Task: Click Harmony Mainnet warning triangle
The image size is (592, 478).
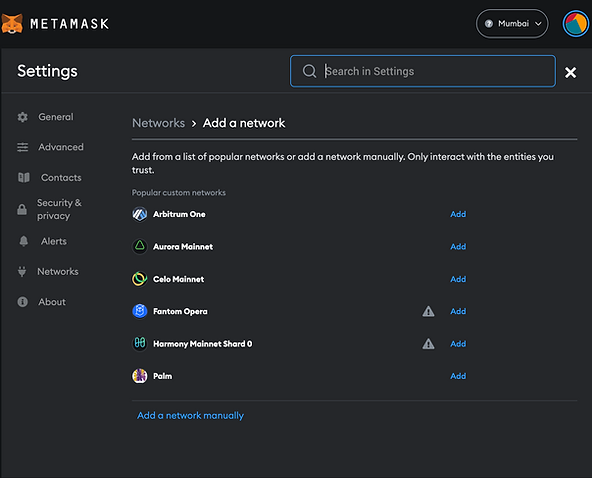Action: tap(428, 344)
